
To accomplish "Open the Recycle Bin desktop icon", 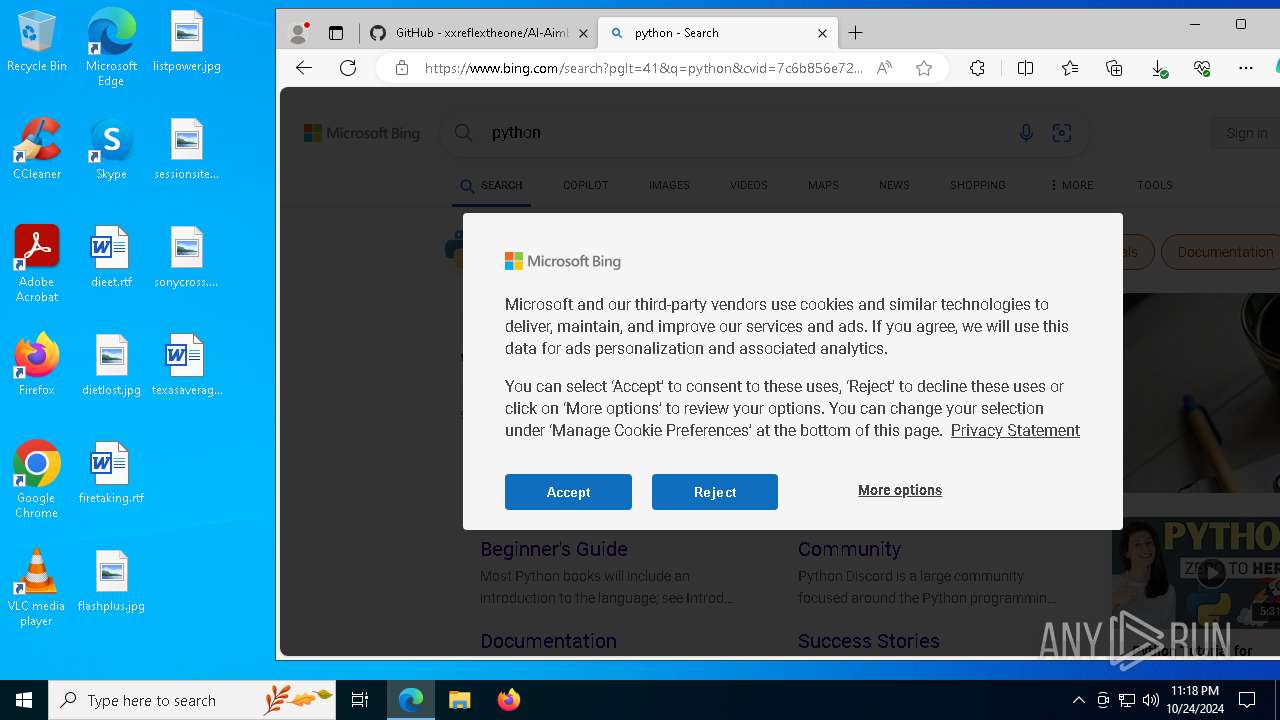I will click(37, 41).
